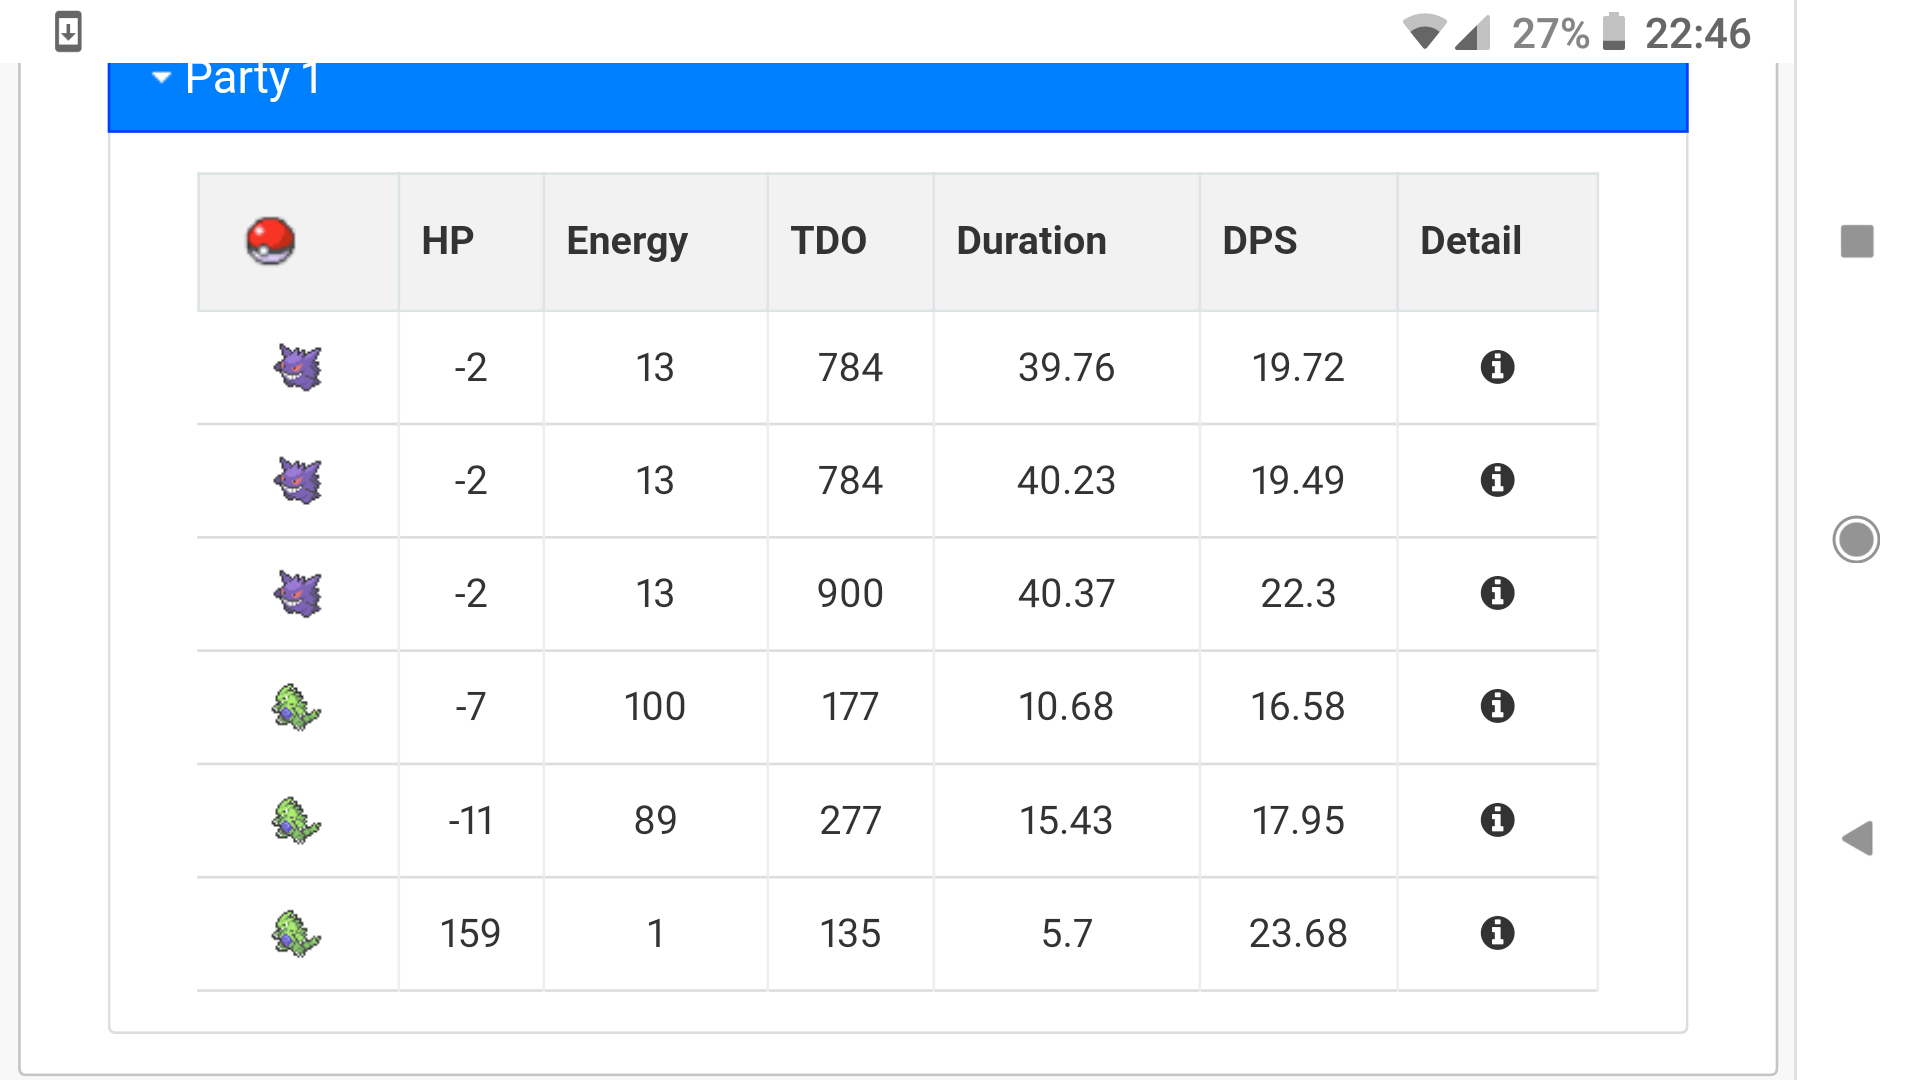
Task: Open detail info for Tyranitar with TDO 277
Action: 1497,820
